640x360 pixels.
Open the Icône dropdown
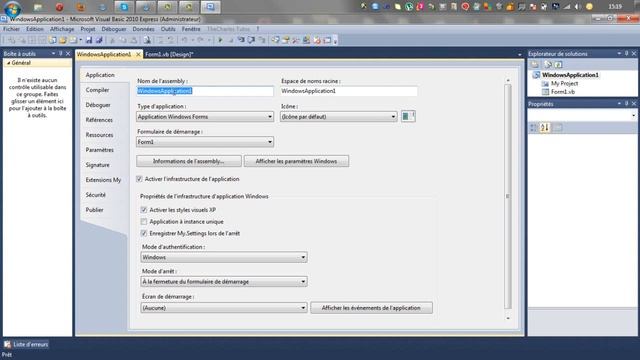338,117
